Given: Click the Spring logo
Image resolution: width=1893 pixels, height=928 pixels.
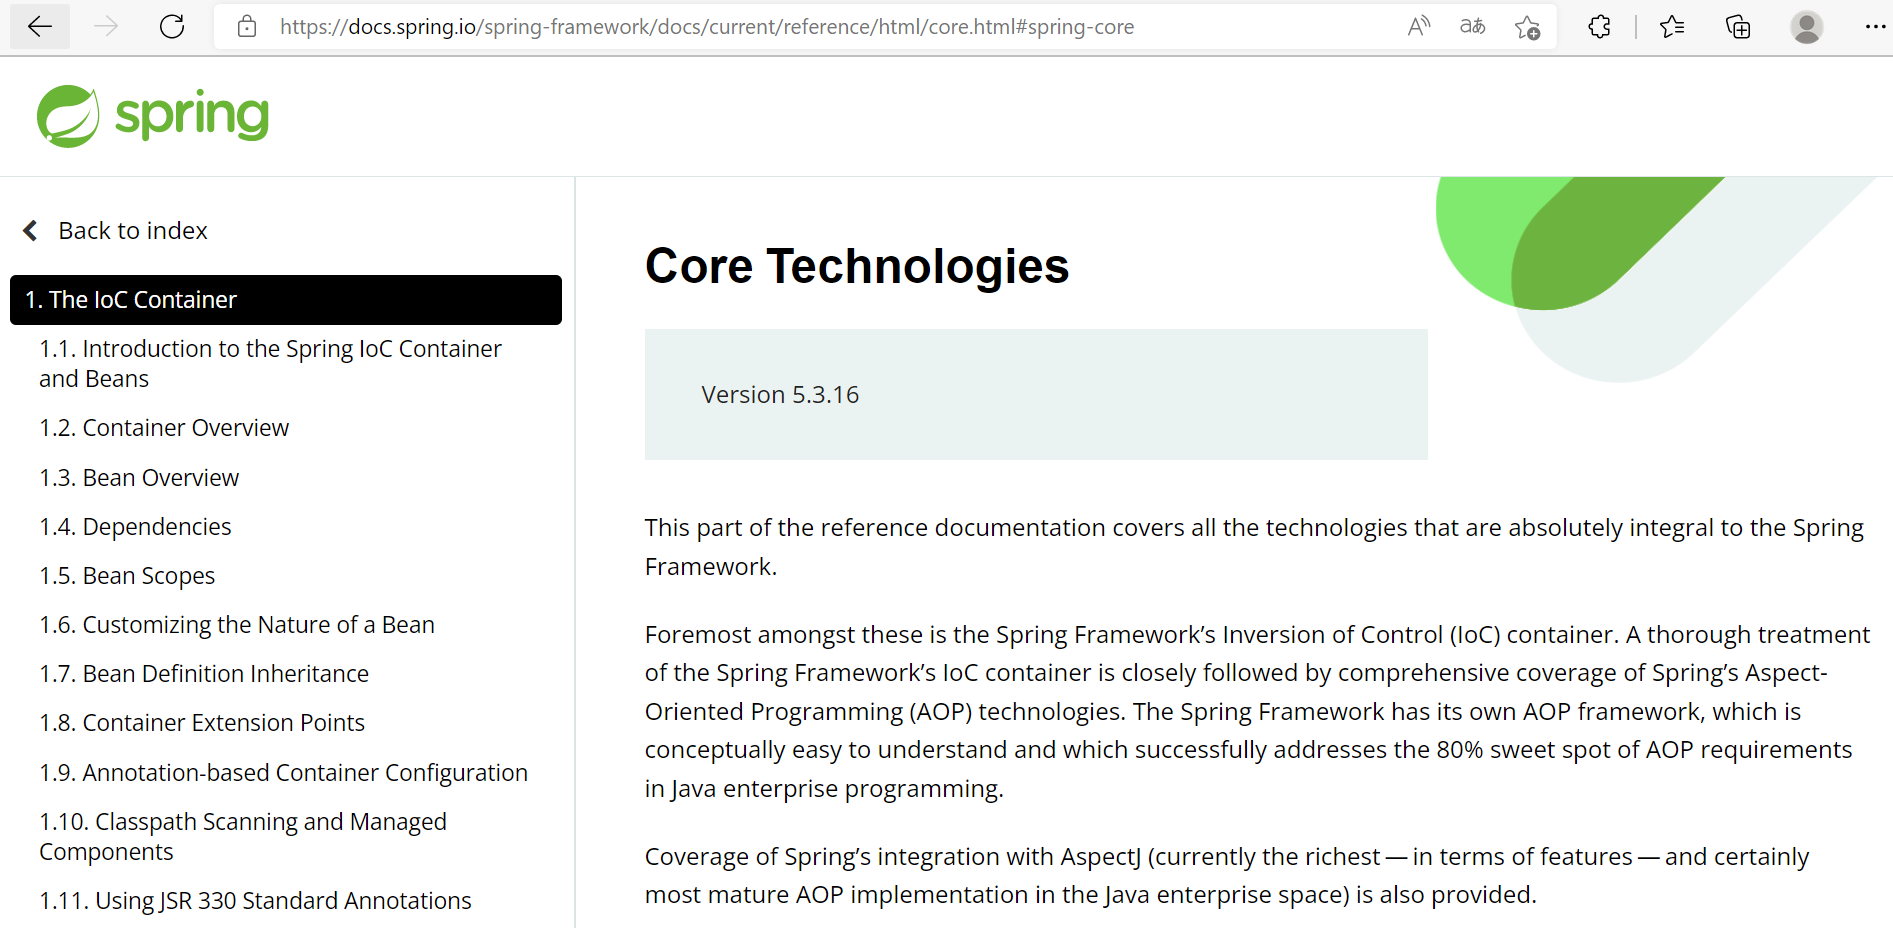Looking at the screenshot, I should click(152, 115).
